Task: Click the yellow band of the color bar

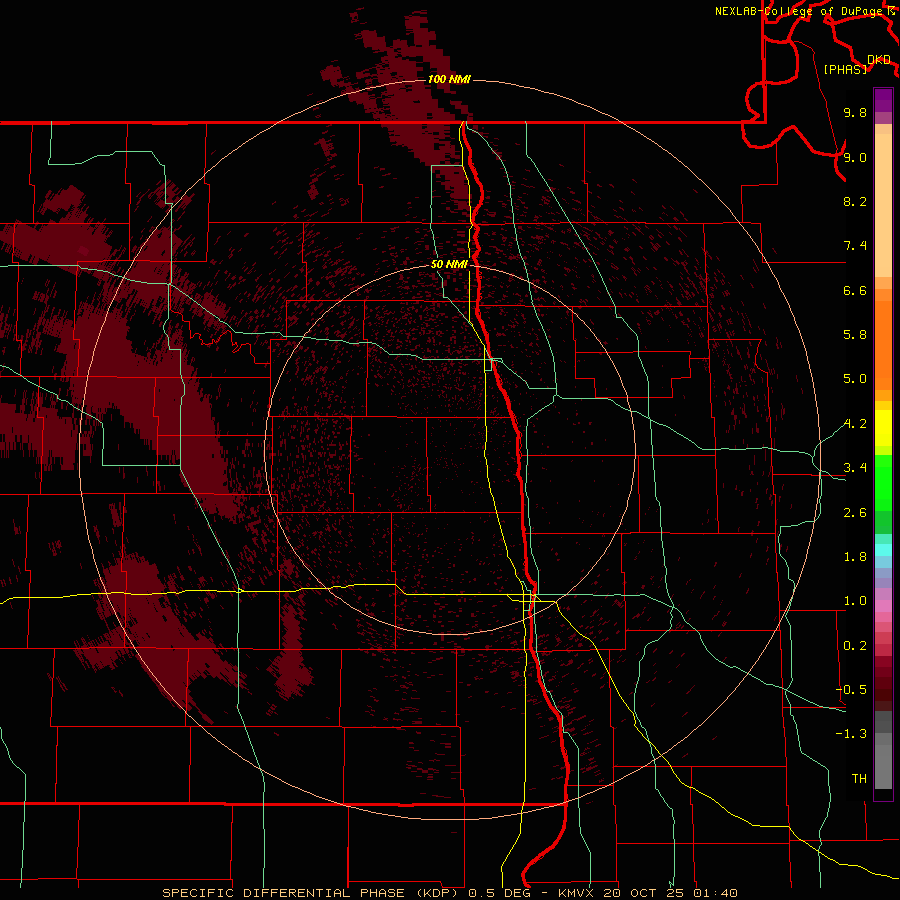Action: [x=883, y=428]
